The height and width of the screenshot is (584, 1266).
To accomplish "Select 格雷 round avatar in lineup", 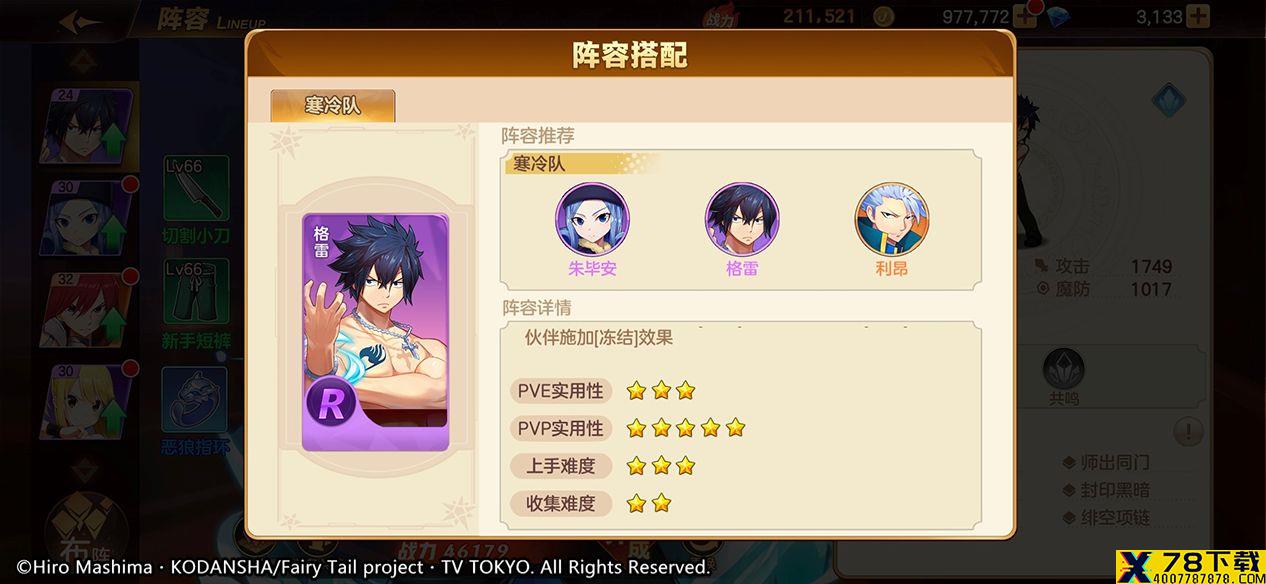I will click(742, 219).
